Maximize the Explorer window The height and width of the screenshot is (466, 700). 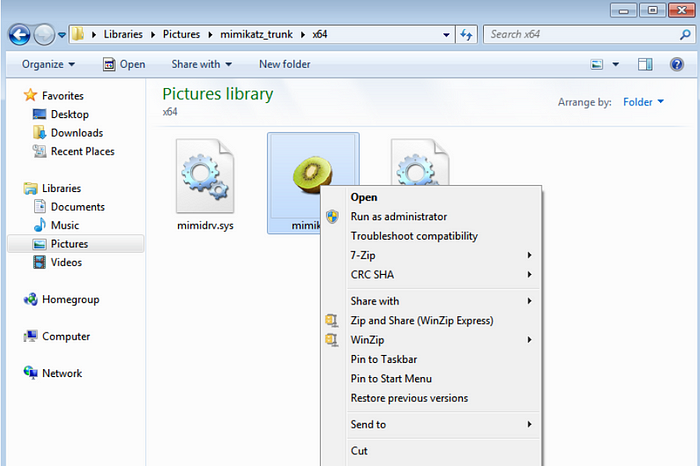652,10
